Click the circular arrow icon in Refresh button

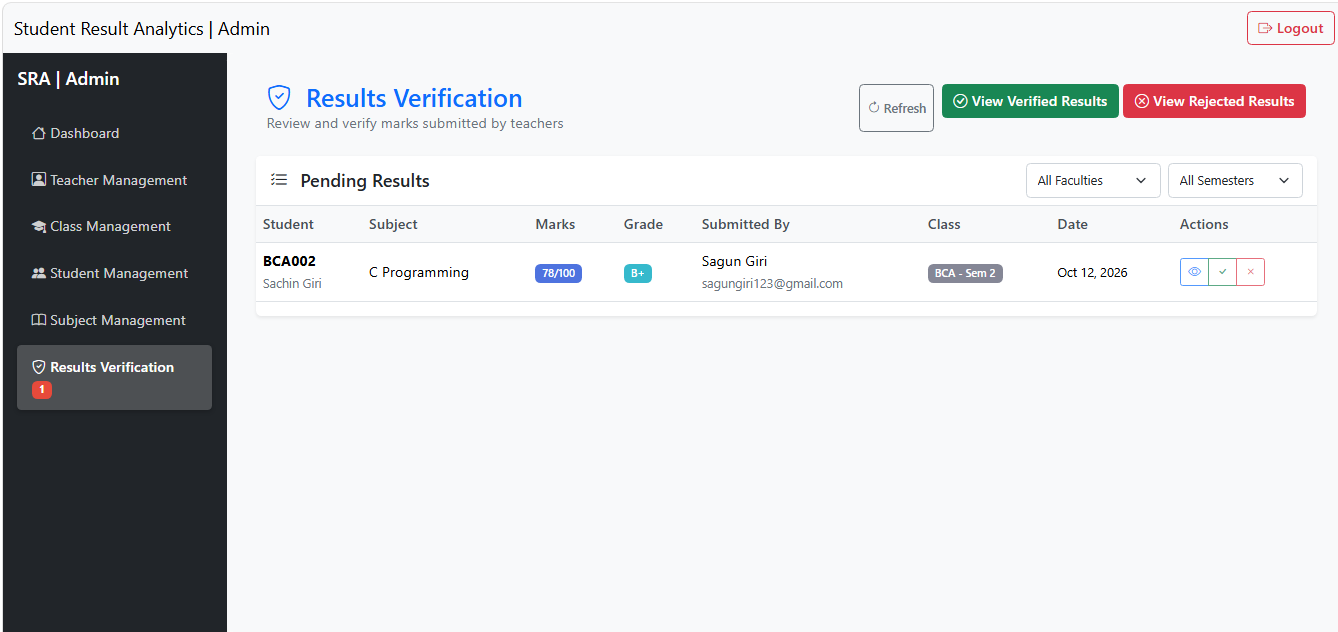click(x=874, y=108)
